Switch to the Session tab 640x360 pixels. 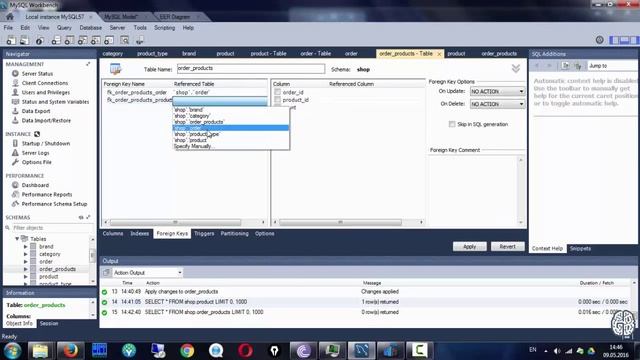coord(49,323)
